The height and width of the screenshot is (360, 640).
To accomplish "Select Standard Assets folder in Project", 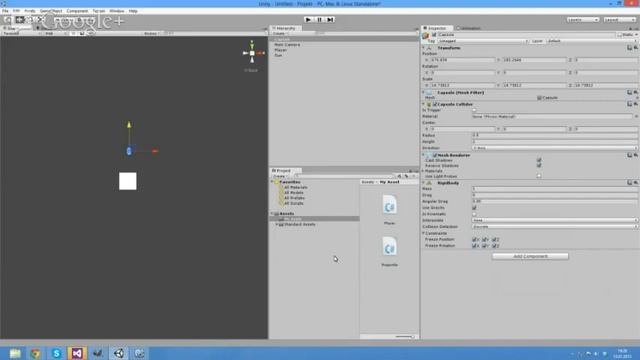I will point(300,224).
